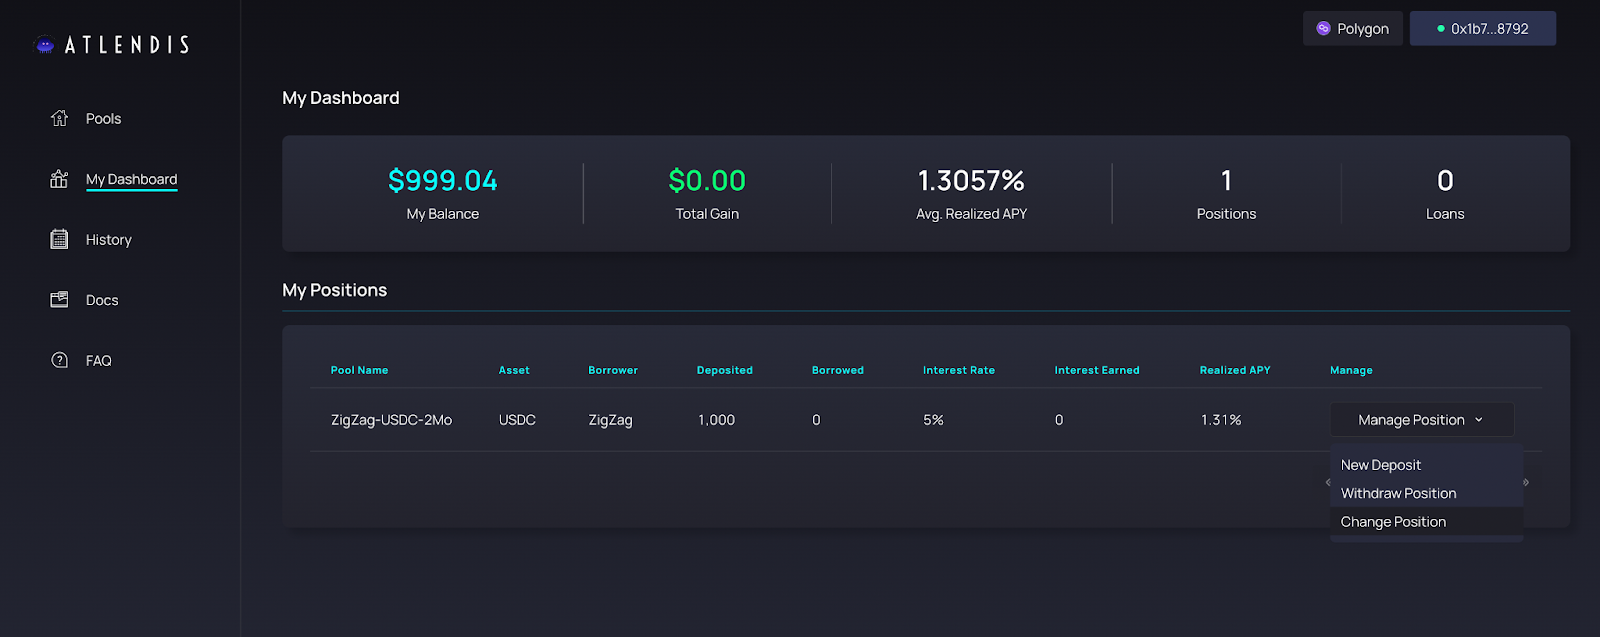
Task: Select New Deposit from the menu
Action: pyautogui.click(x=1381, y=465)
